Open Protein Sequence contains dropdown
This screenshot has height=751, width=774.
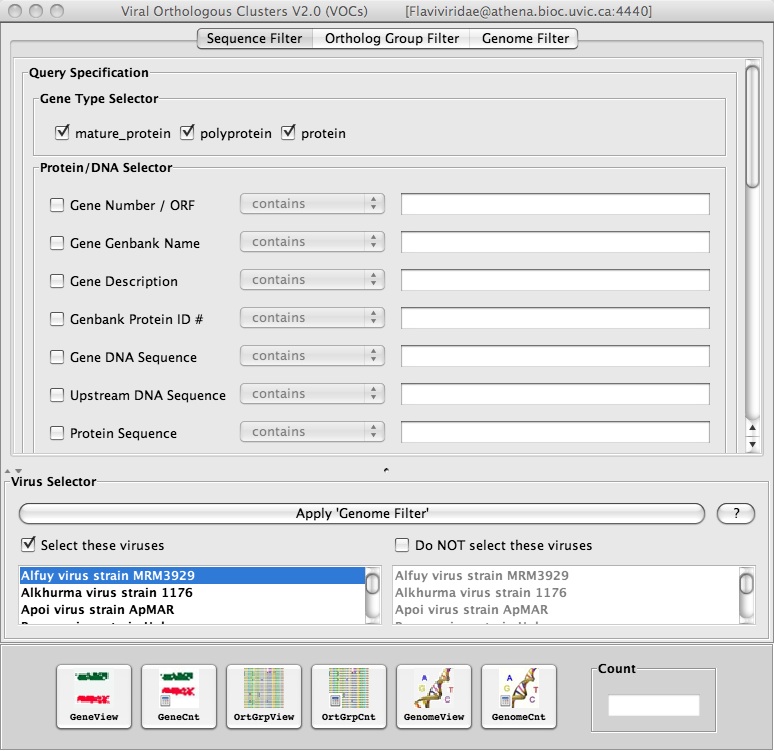pyautogui.click(x=312, y=432)
